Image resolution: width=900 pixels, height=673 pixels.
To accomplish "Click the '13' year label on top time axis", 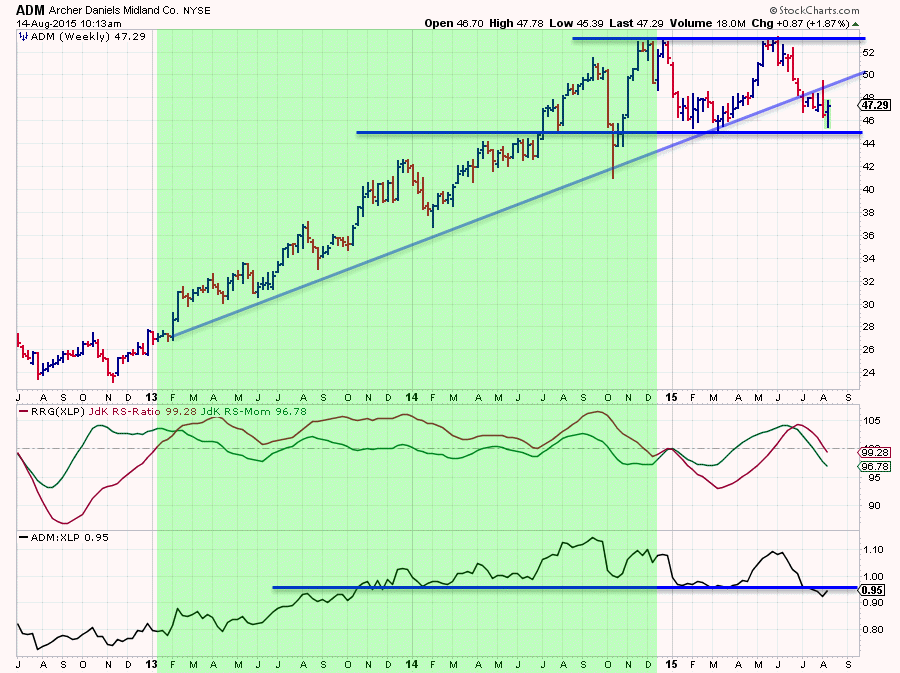I will [x=151, y=397].
